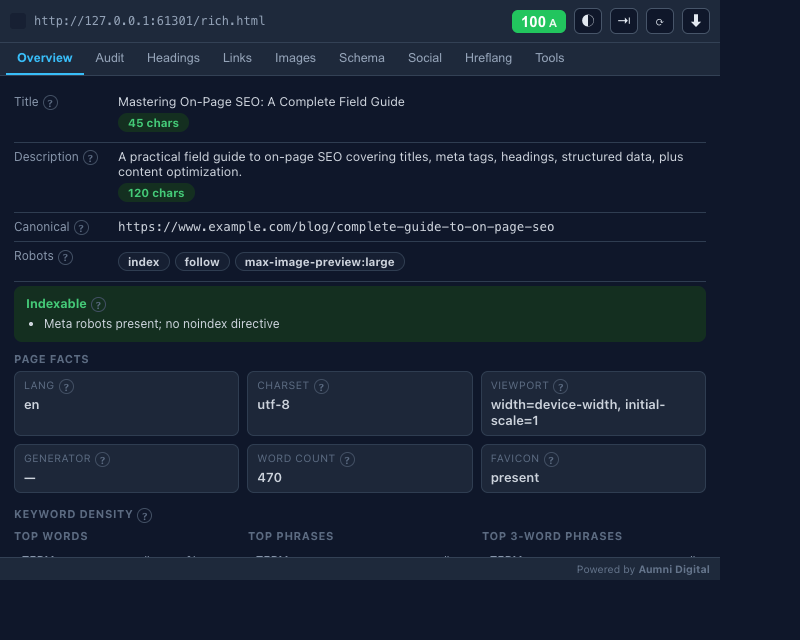The height and width of the screenshot is (640, 800).
Task: Click the TOP WORDS column heading
Action: coord(51,536)
